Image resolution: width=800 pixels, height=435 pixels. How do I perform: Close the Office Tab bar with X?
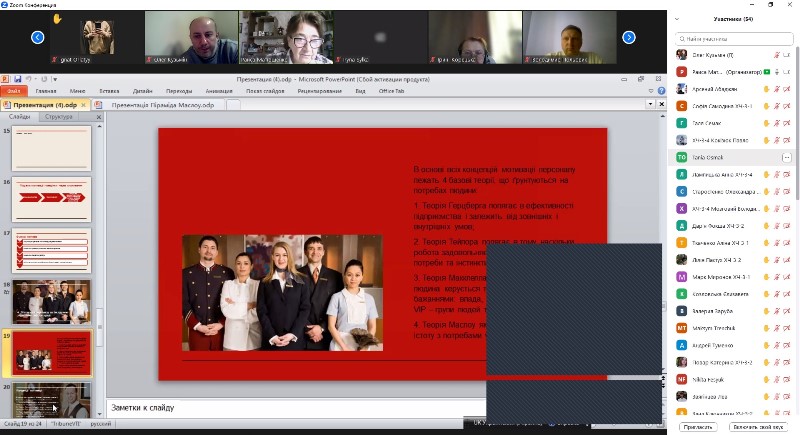pyautogui.click(x=662, y=104)
